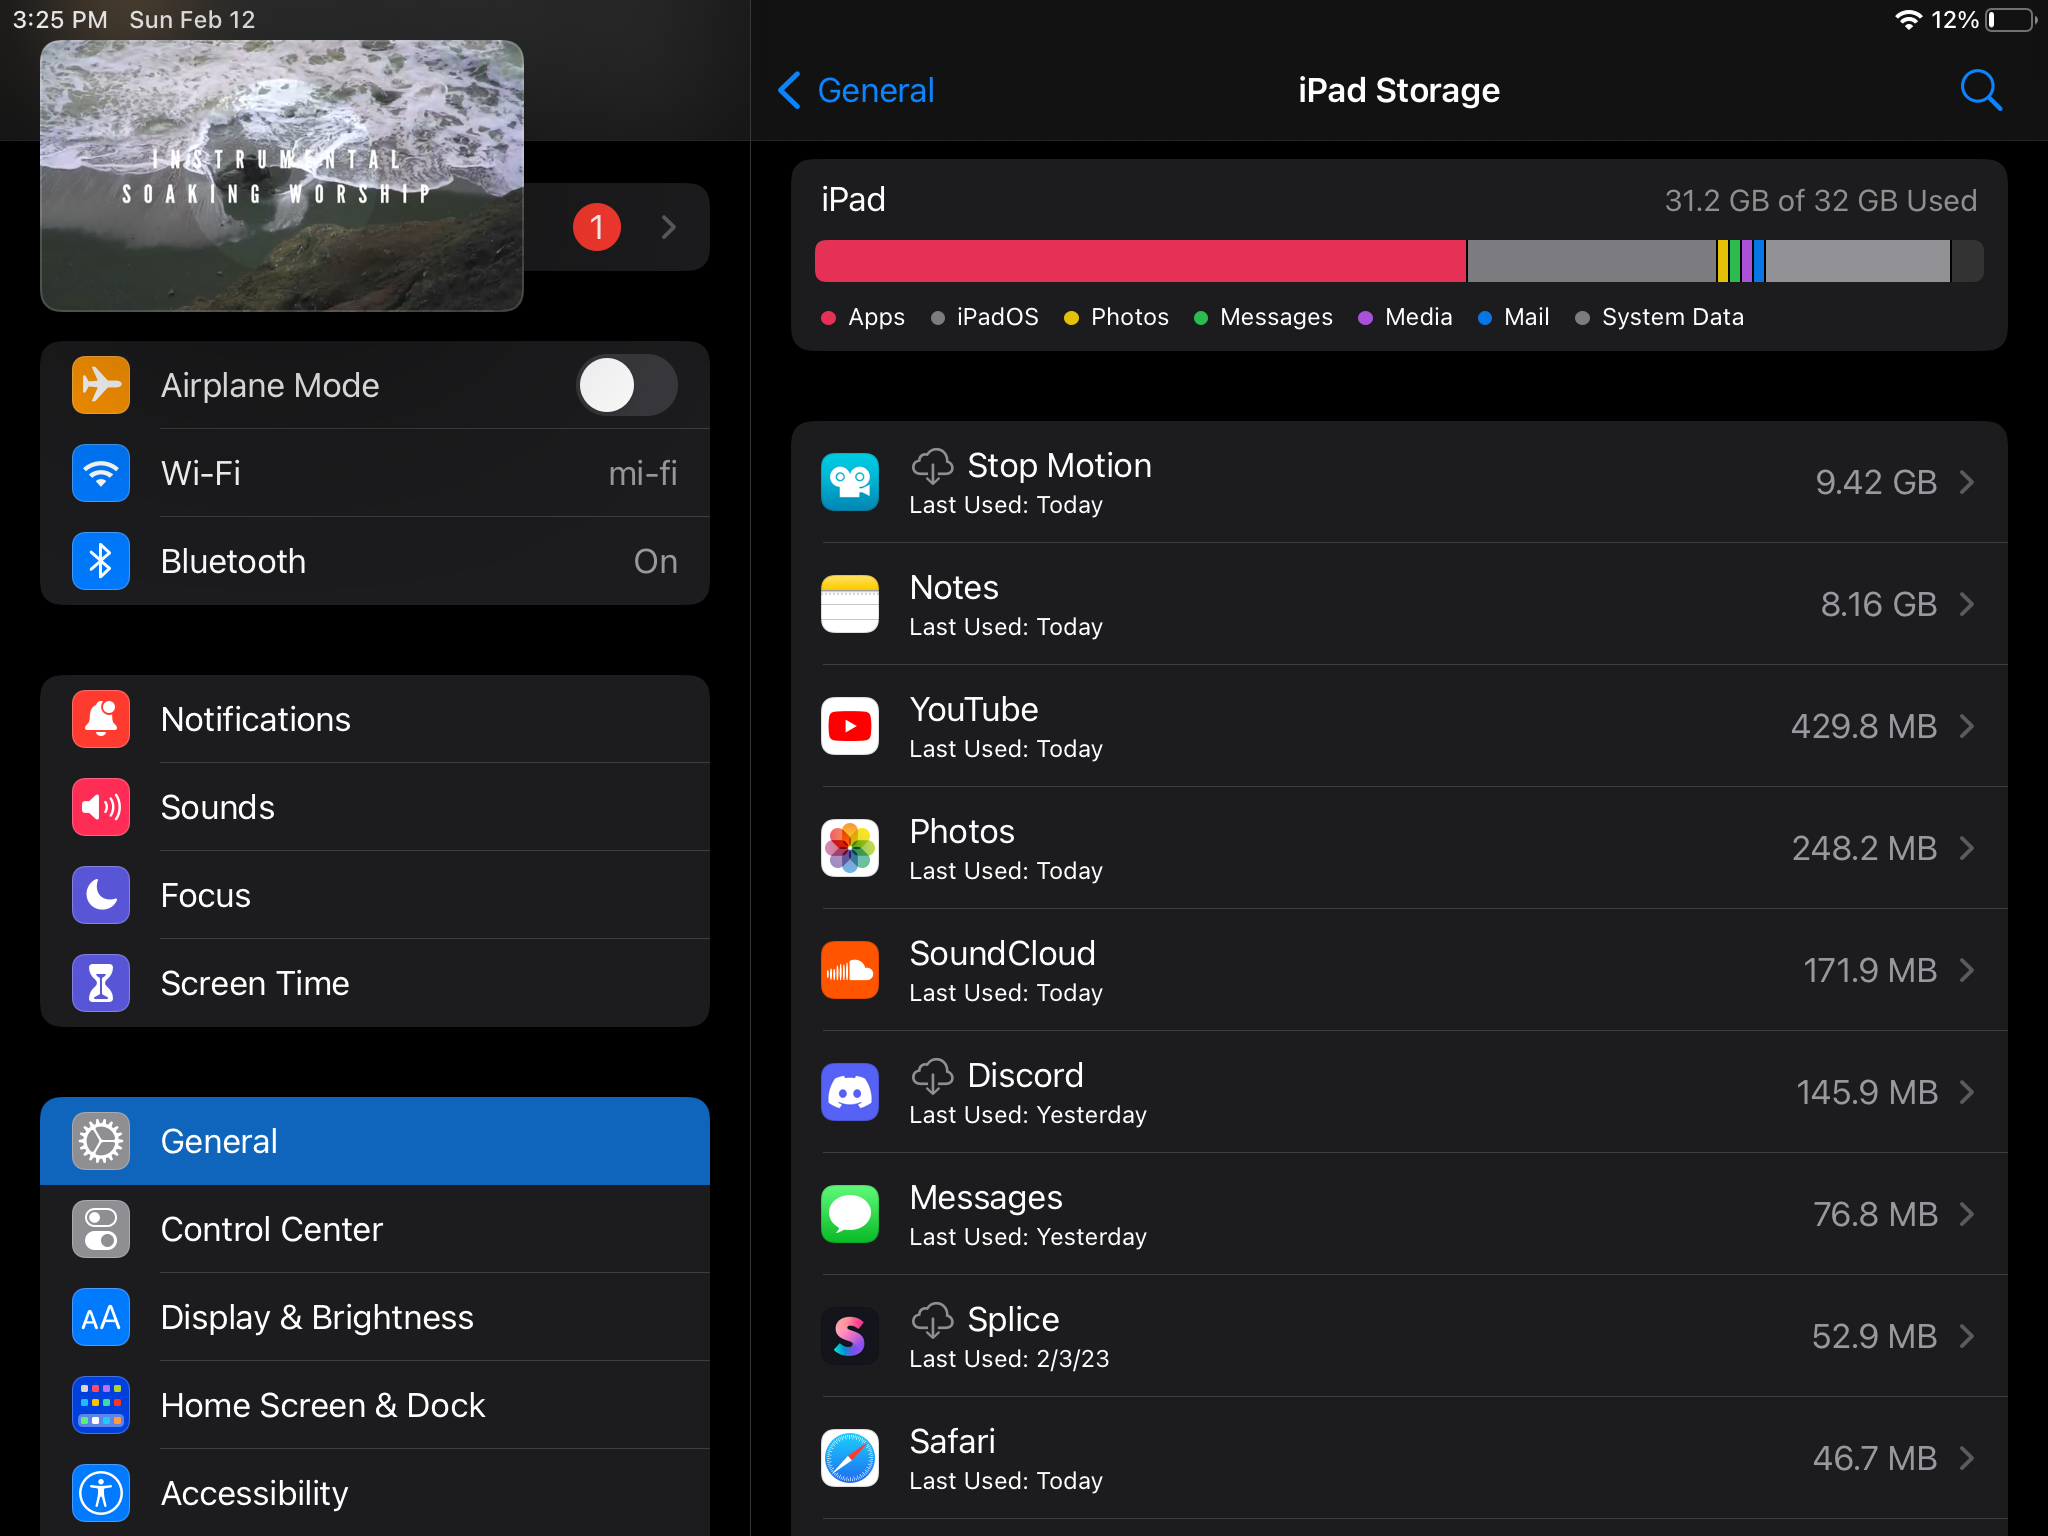
Task: Select the Control Center menu item
Action: (x=375, y=1229)
